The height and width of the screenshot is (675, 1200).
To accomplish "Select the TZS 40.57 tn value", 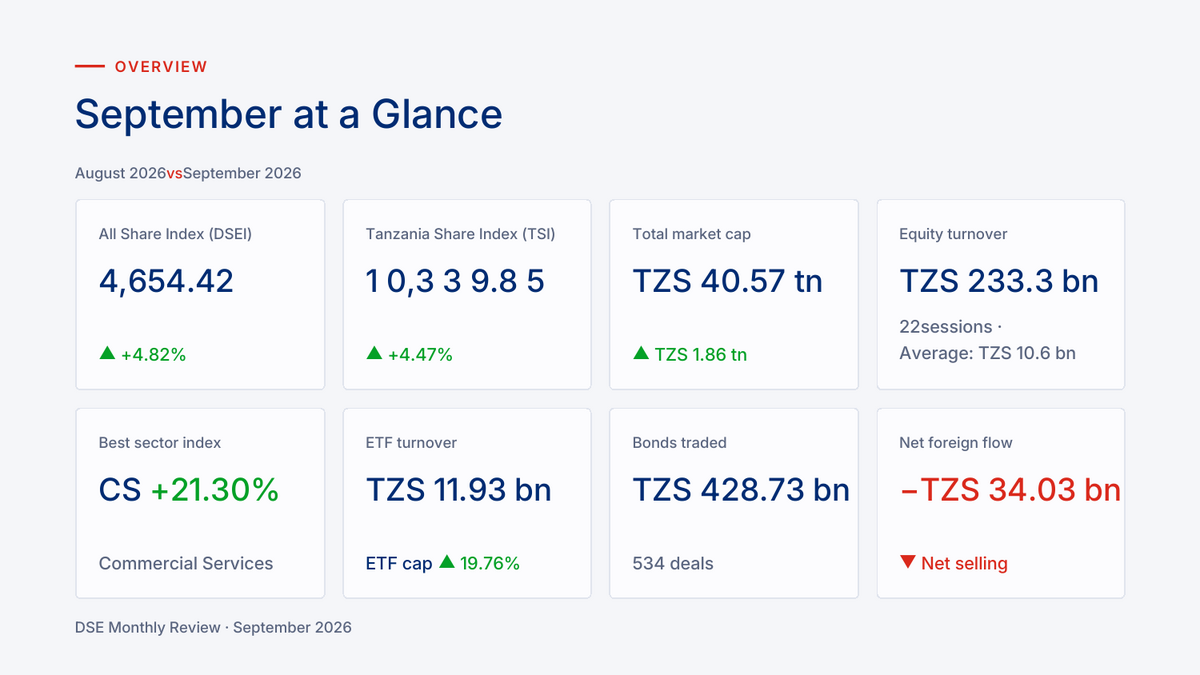I will coord(728,281).
